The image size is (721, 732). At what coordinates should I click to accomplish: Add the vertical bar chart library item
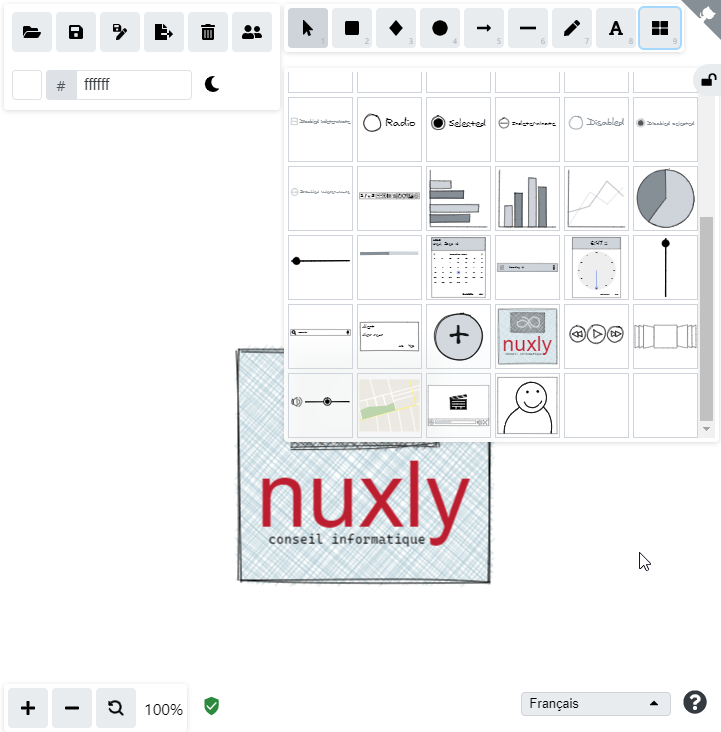click(527, 198)
